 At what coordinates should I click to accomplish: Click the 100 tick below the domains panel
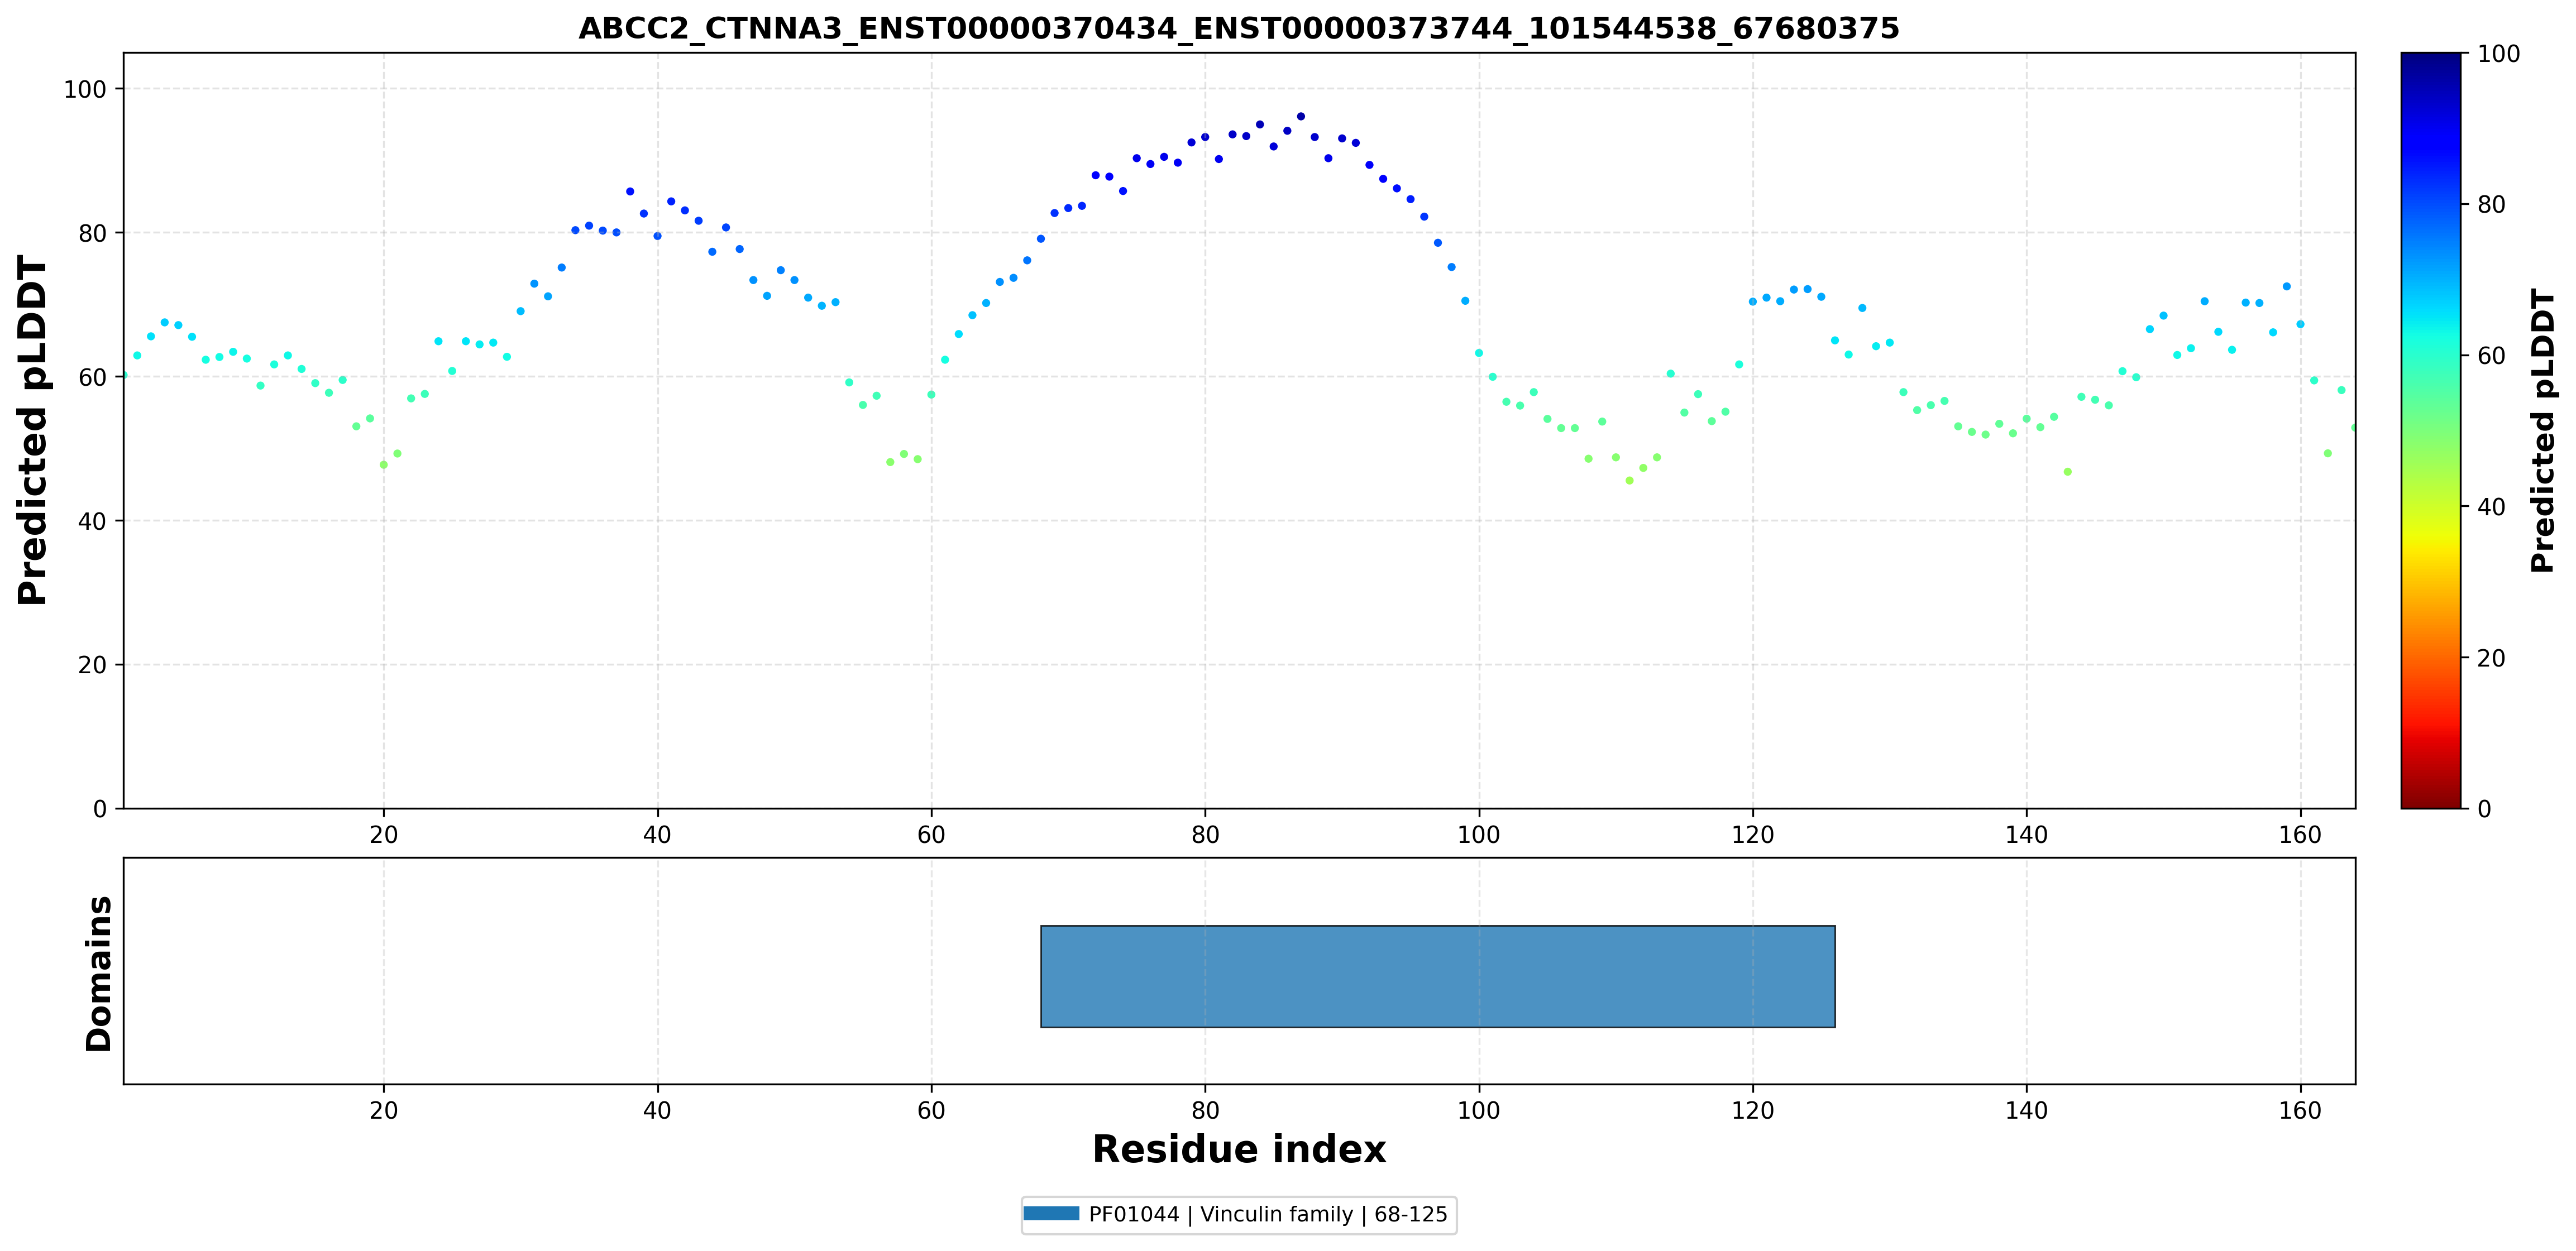[1479, 1111]
